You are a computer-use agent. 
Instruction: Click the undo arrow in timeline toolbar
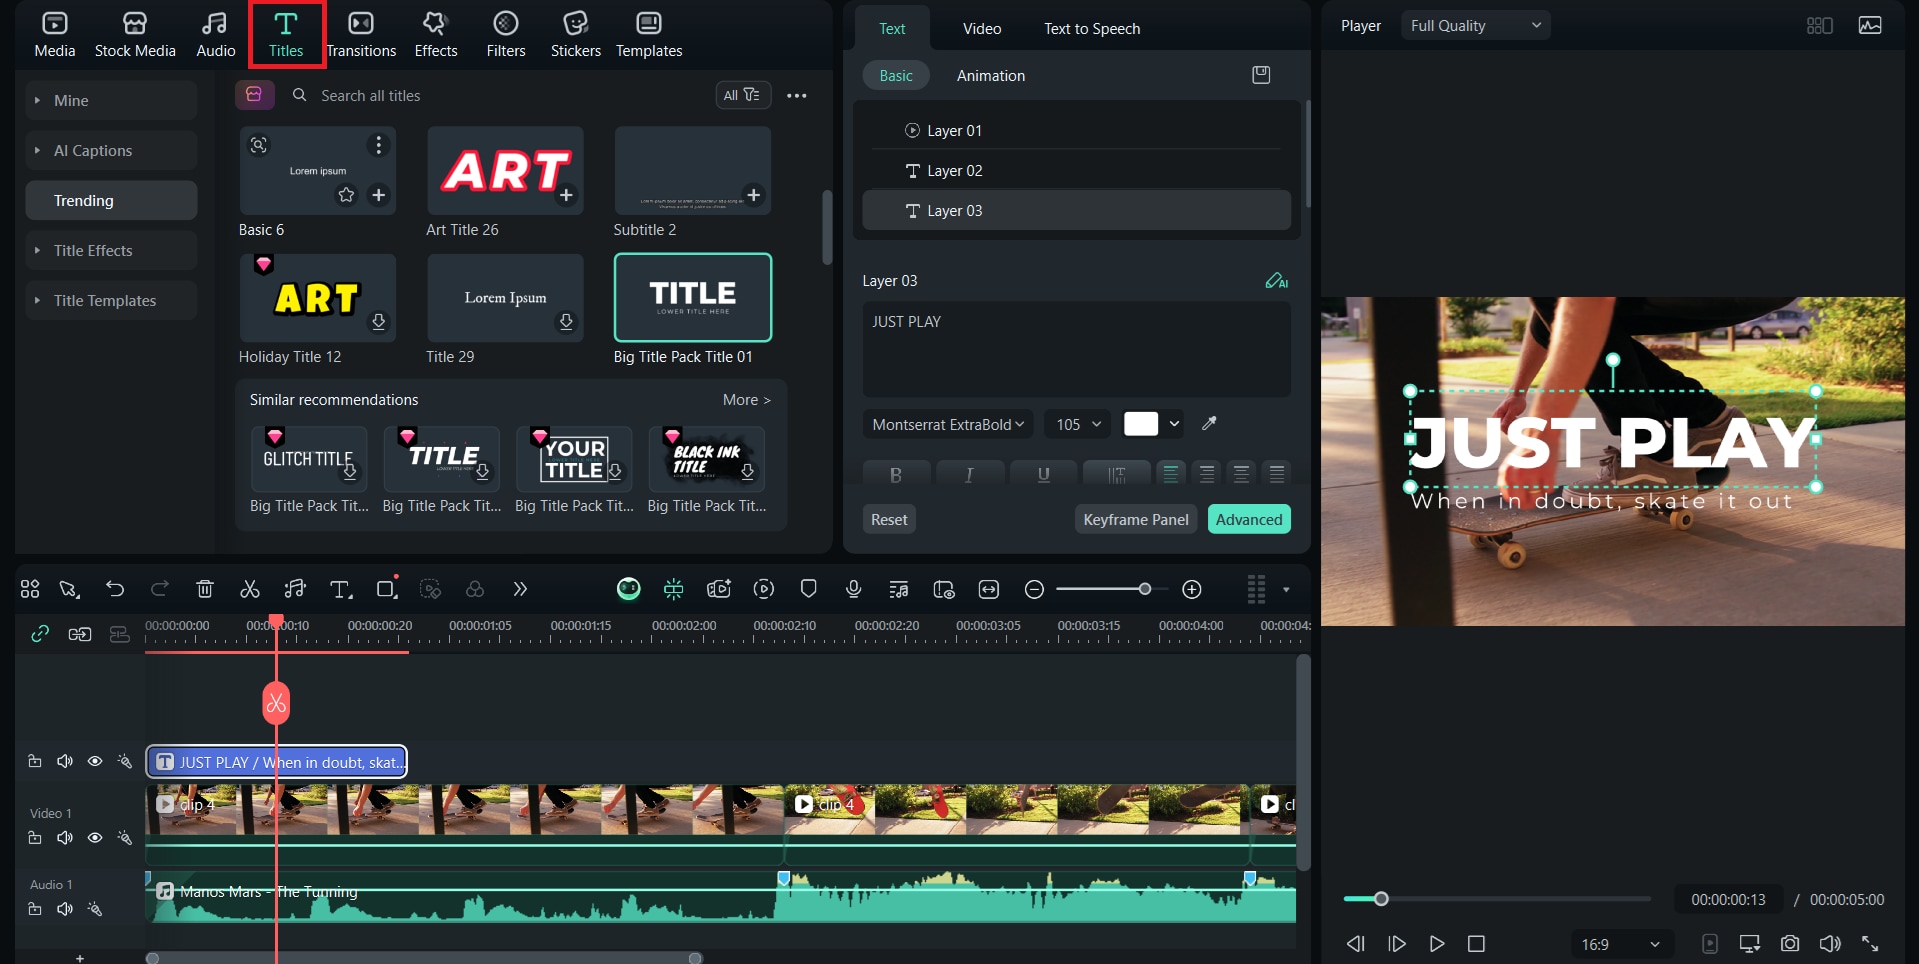[x=115, y=589]
